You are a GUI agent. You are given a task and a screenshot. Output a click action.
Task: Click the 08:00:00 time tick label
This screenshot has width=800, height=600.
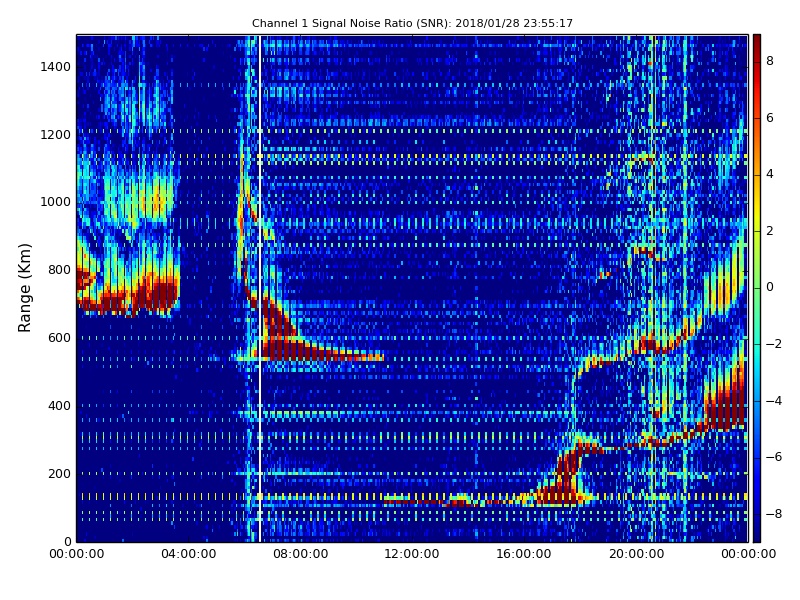pos(301,554)
